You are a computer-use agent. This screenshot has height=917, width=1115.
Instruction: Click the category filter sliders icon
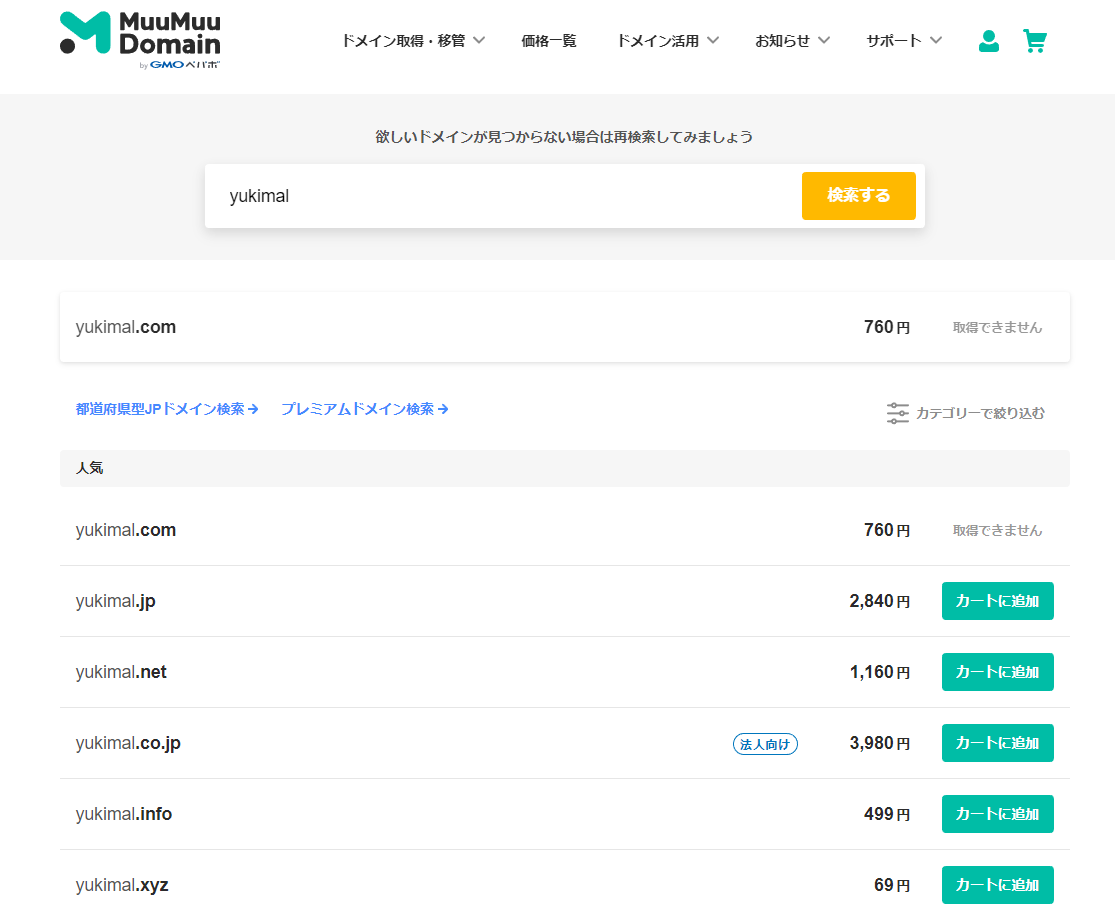click(x=897, y=413)
